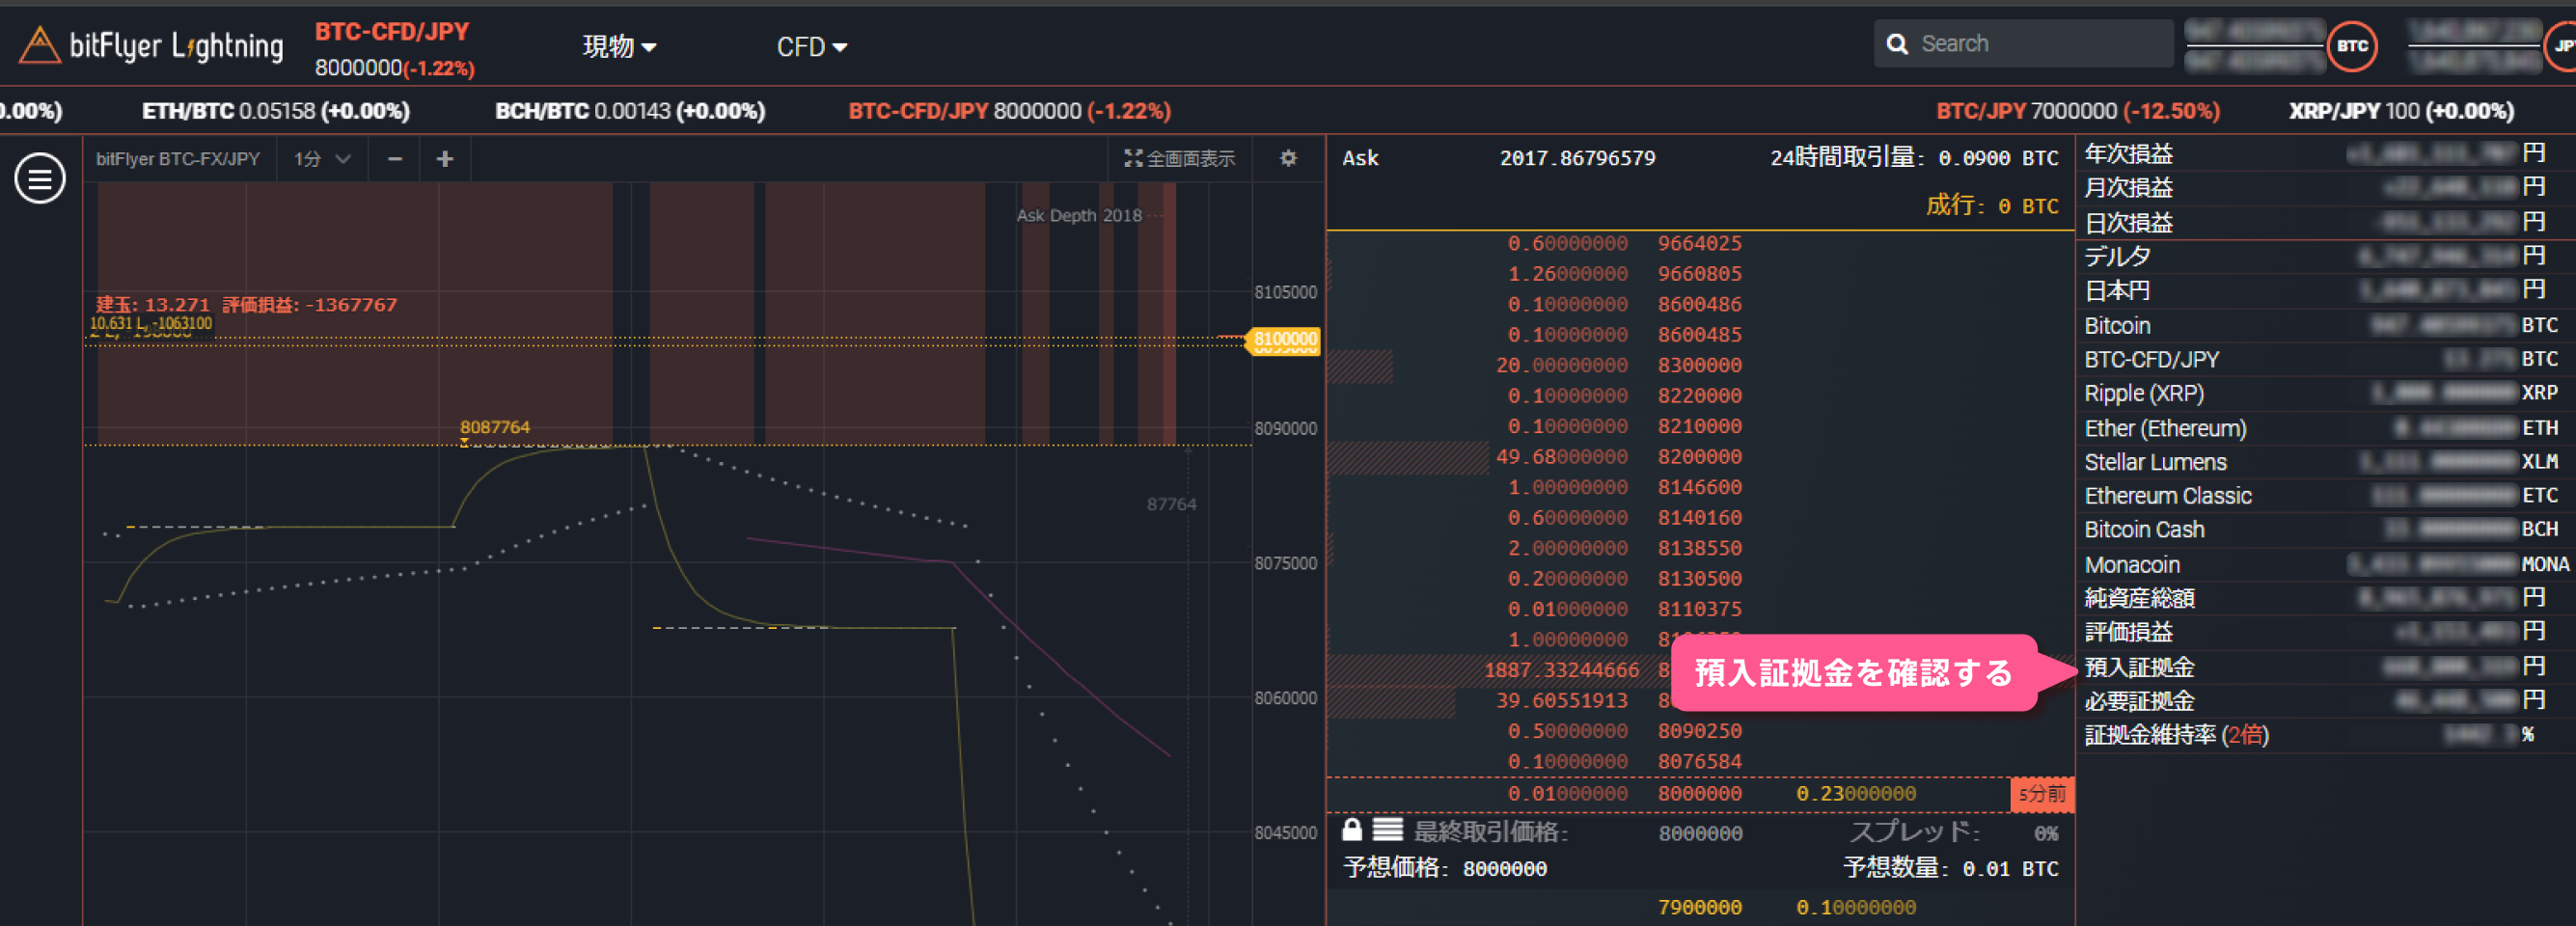Click bid price 7900000 row
The image size is (2576, 926).
1700,907
